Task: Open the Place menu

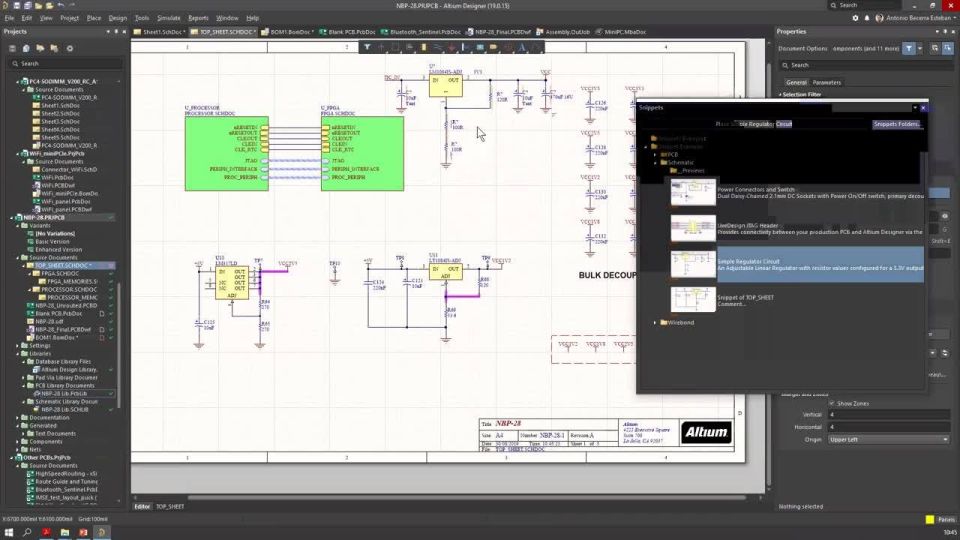Action: [94, 18]
